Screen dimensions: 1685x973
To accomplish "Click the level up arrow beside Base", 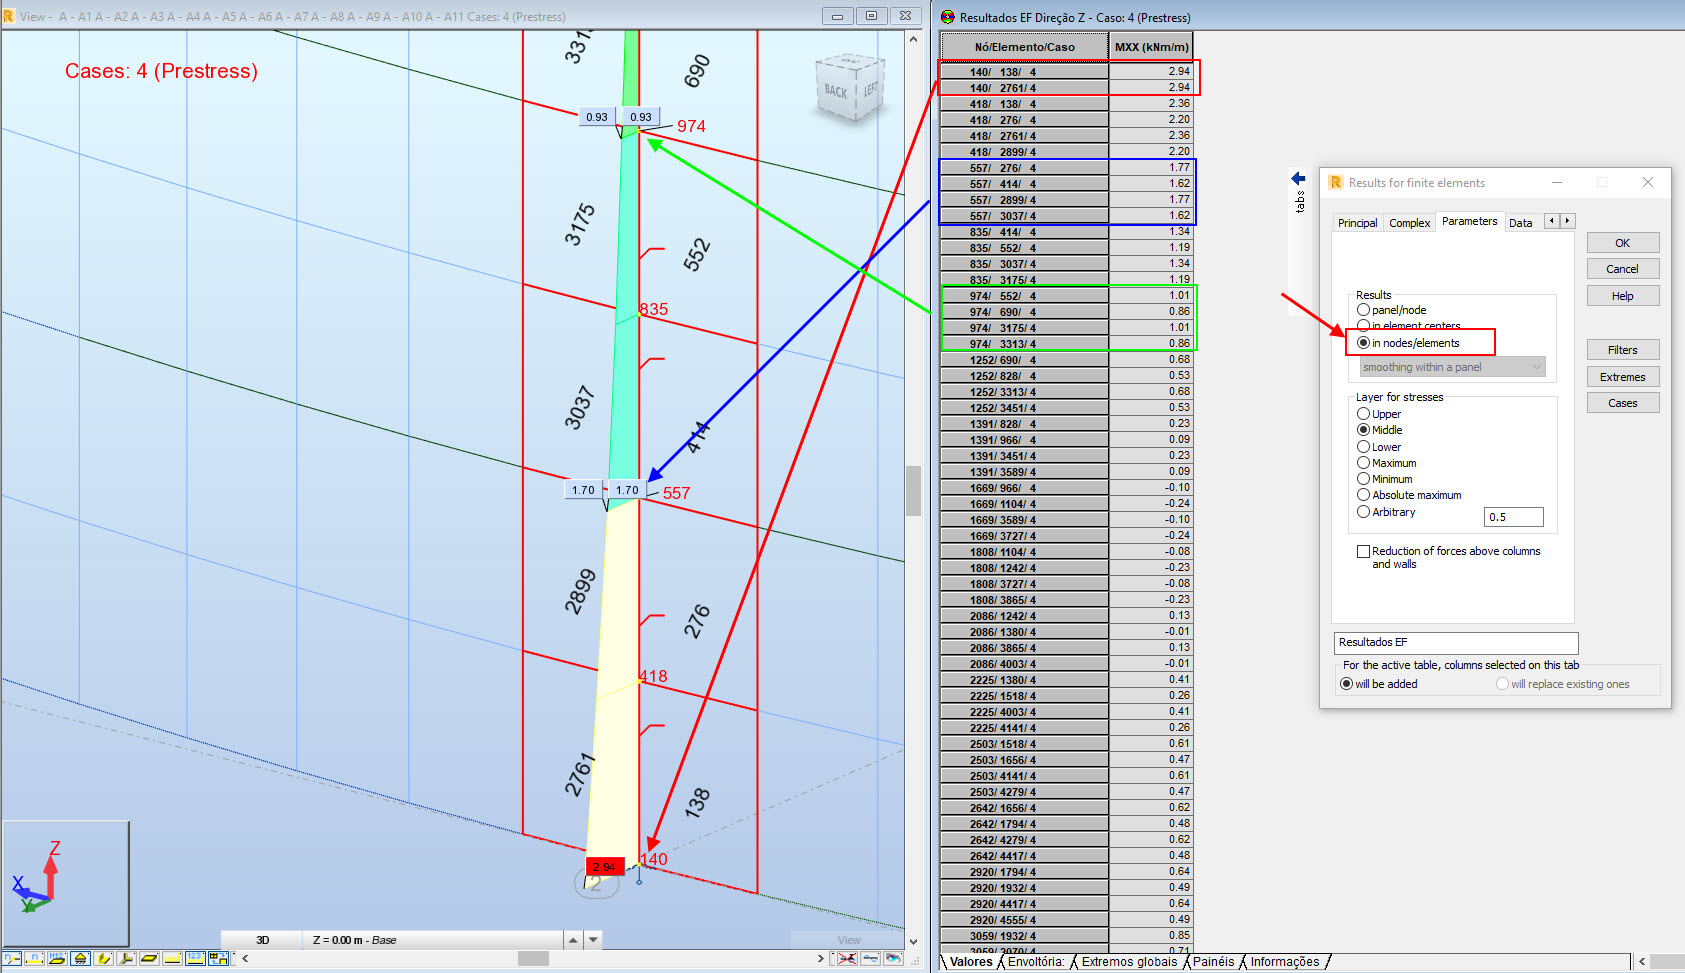I will click(x=573, y=940).
